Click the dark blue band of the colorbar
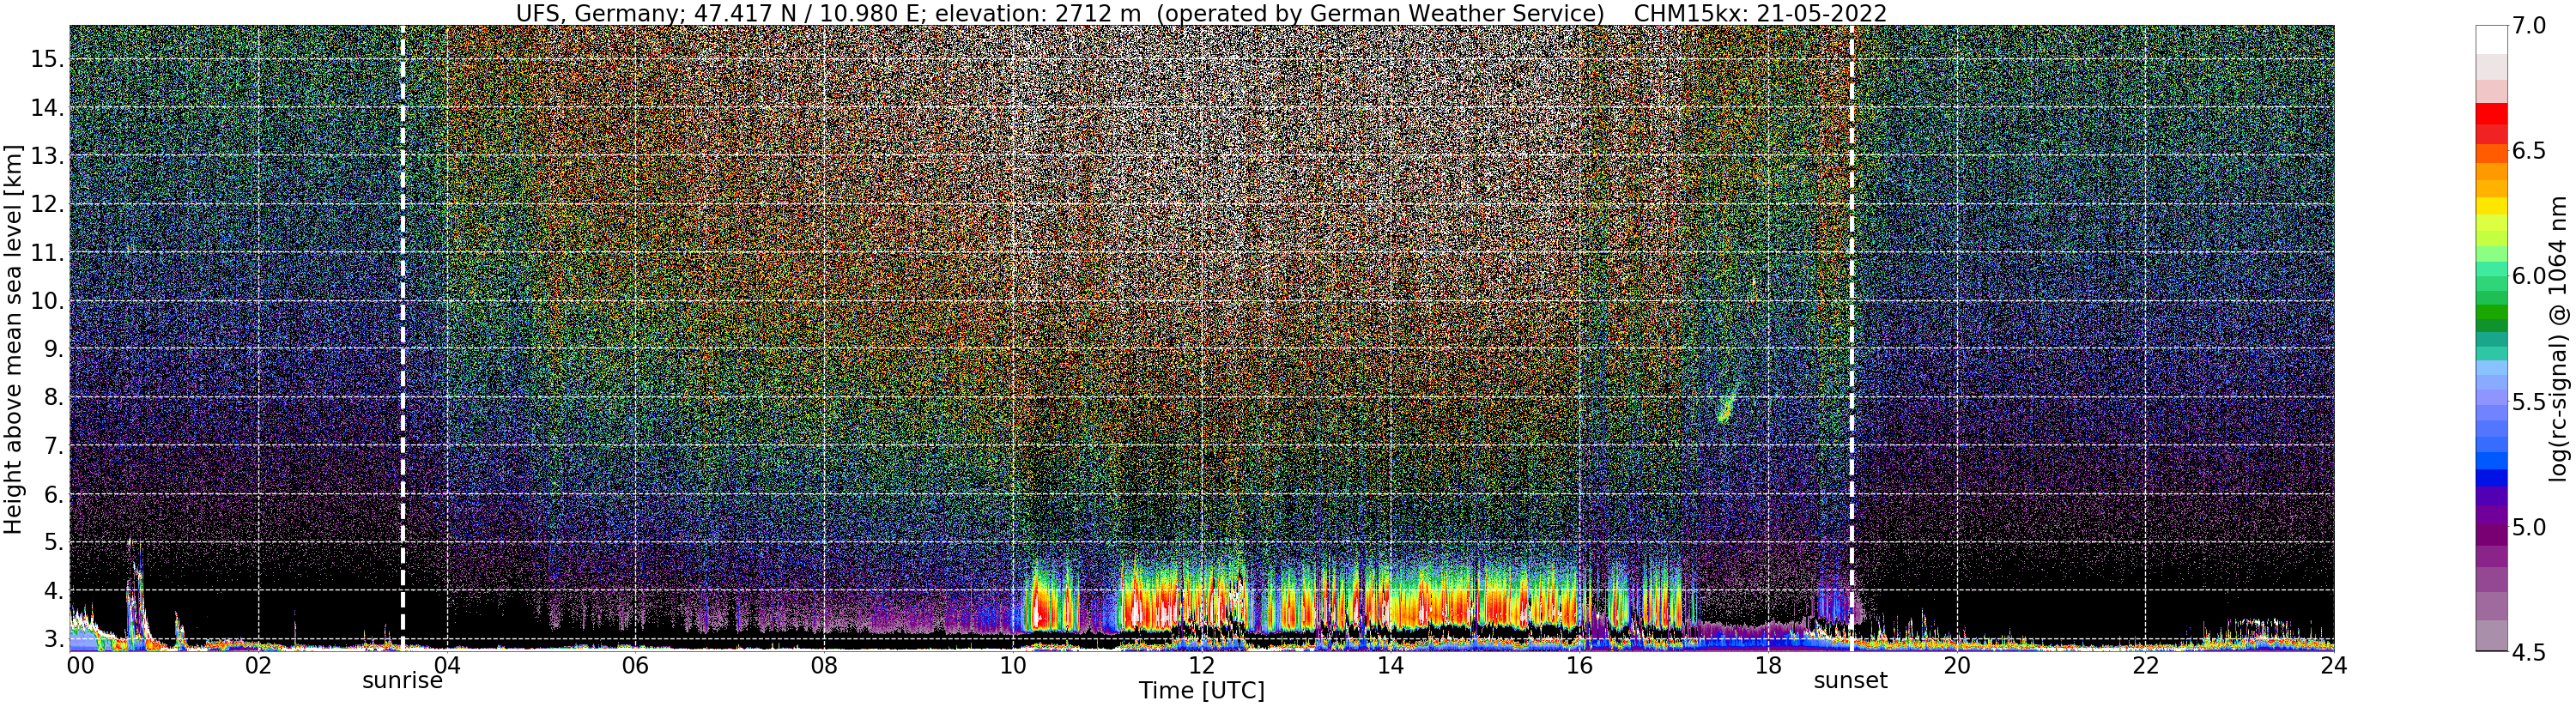 point(2491,477)
